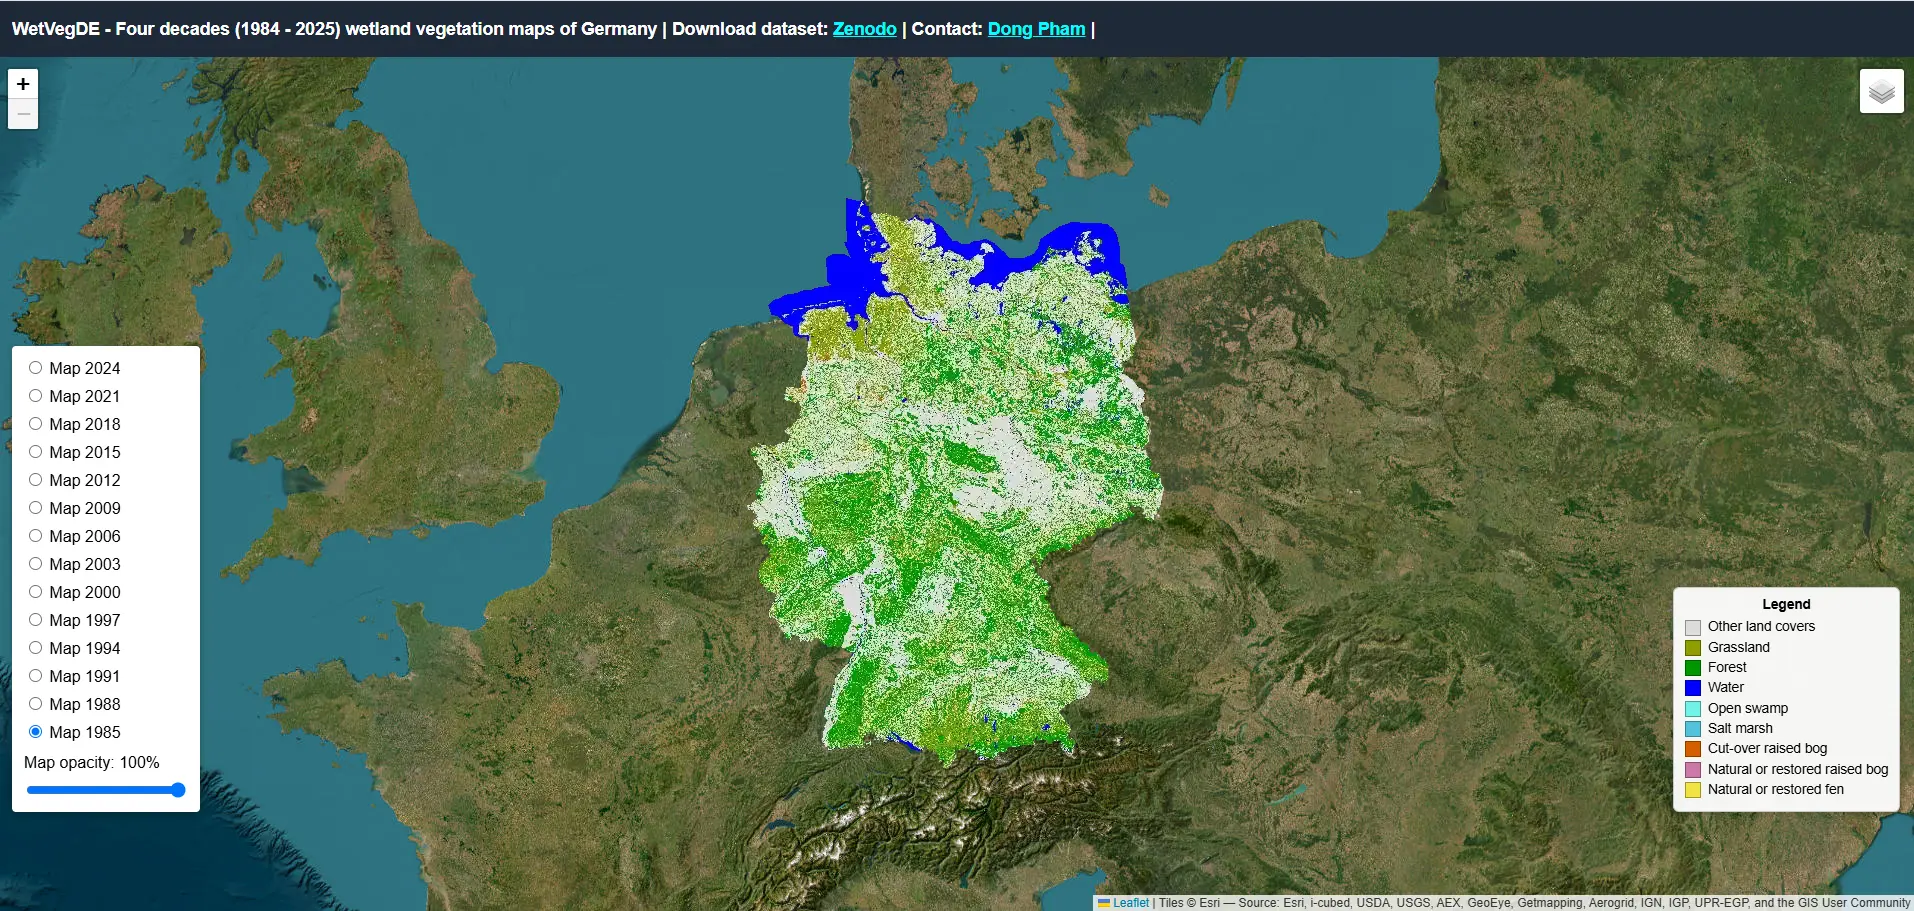Click the Leaflet attribution link
This screenshot has width=1914, height=911.
1131,903
